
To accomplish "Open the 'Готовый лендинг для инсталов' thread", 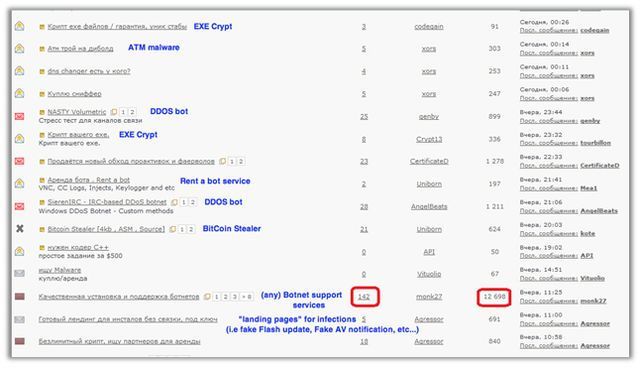I will 128,319.
